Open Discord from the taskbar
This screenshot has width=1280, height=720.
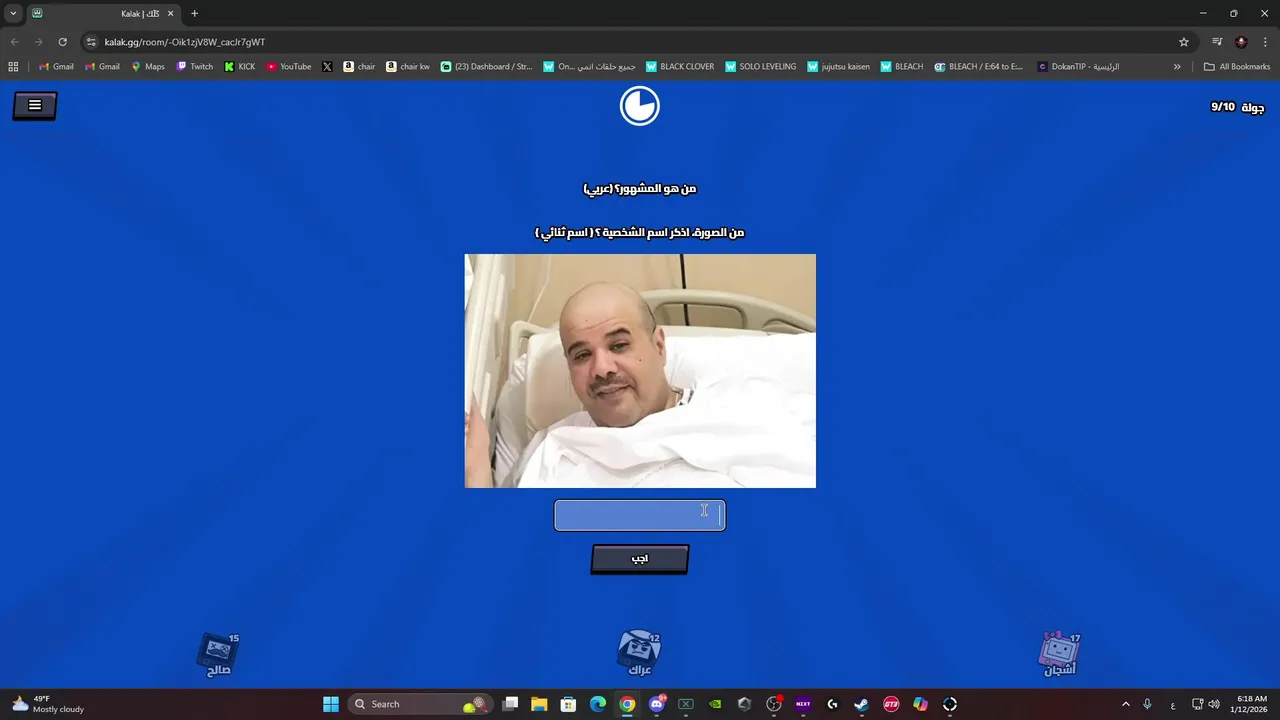click(657, 704)
